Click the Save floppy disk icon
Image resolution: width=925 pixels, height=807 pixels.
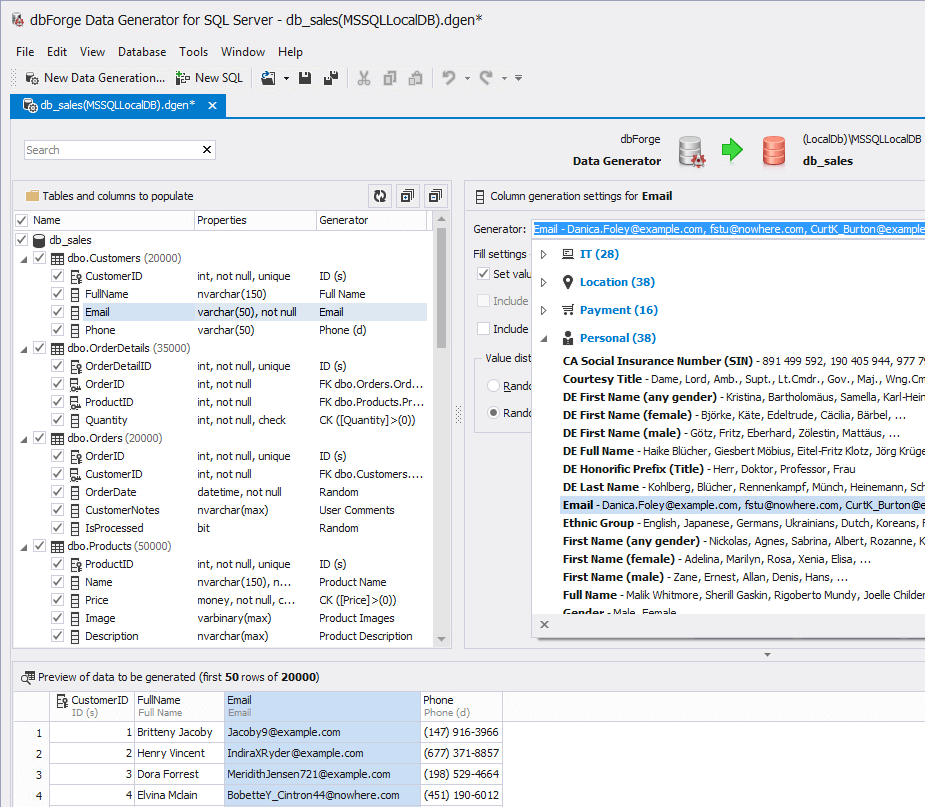click(x=305, y=78)
